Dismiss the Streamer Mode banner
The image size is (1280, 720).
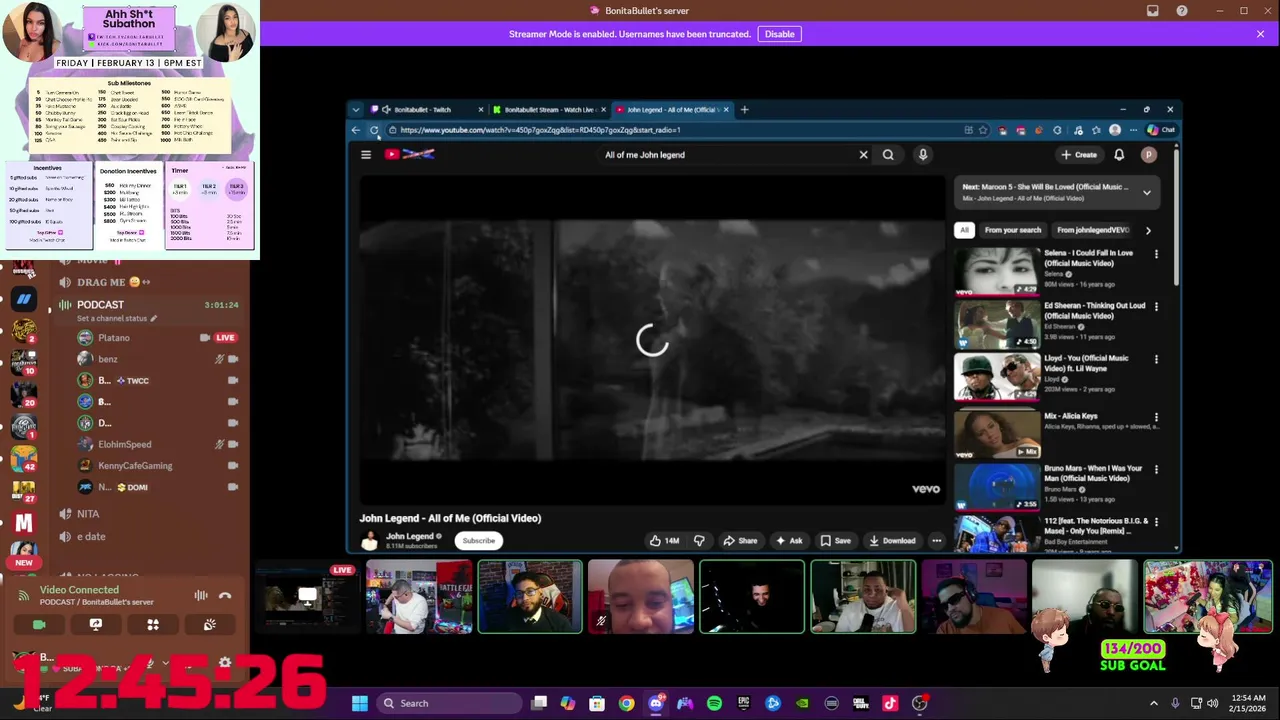(1260, 34)
